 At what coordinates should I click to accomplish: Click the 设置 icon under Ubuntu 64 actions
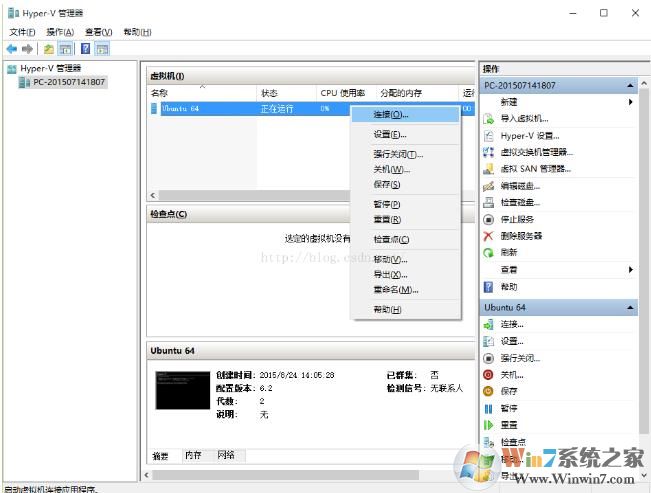[x=489, y=341]
